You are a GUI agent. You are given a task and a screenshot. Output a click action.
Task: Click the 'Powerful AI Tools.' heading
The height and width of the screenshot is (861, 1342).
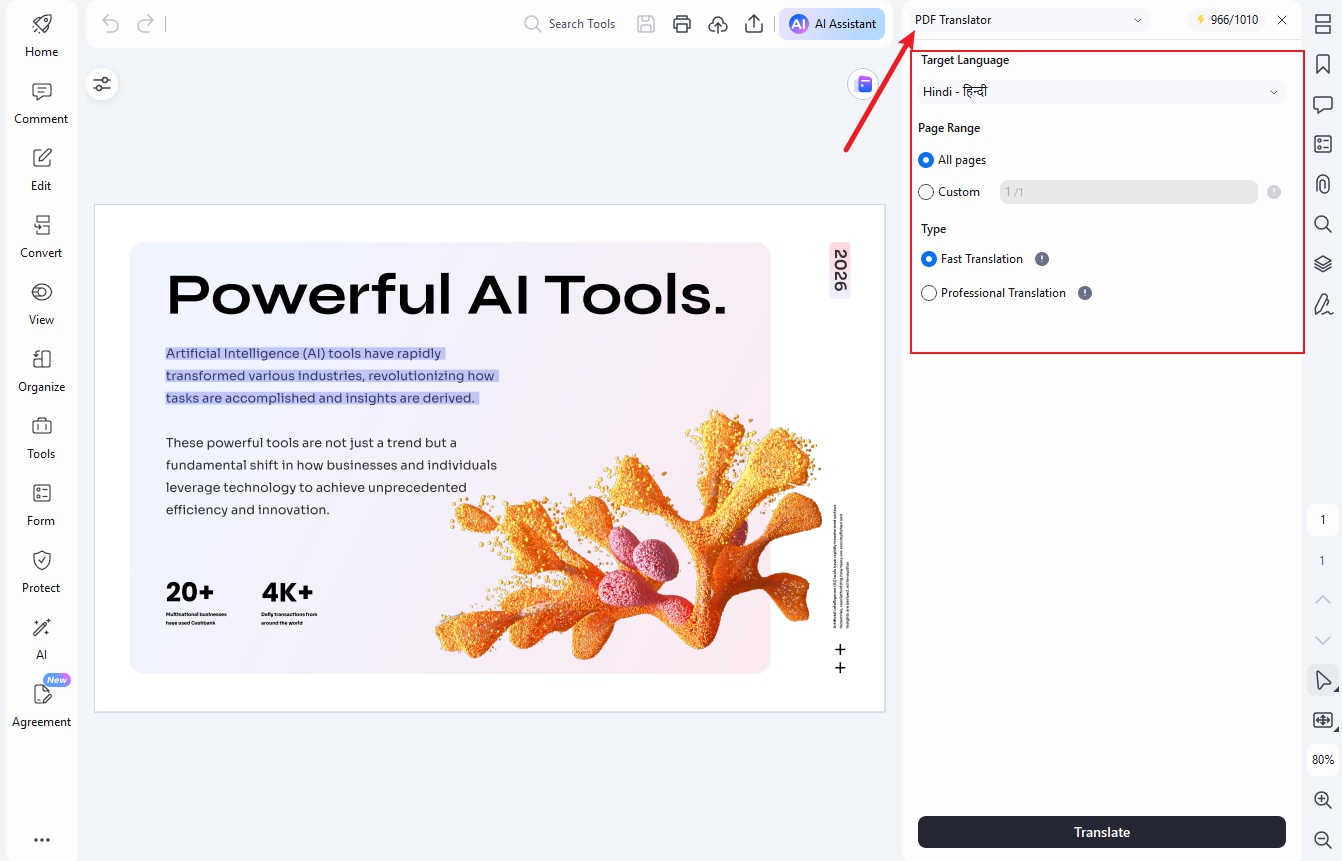(447, 295)
